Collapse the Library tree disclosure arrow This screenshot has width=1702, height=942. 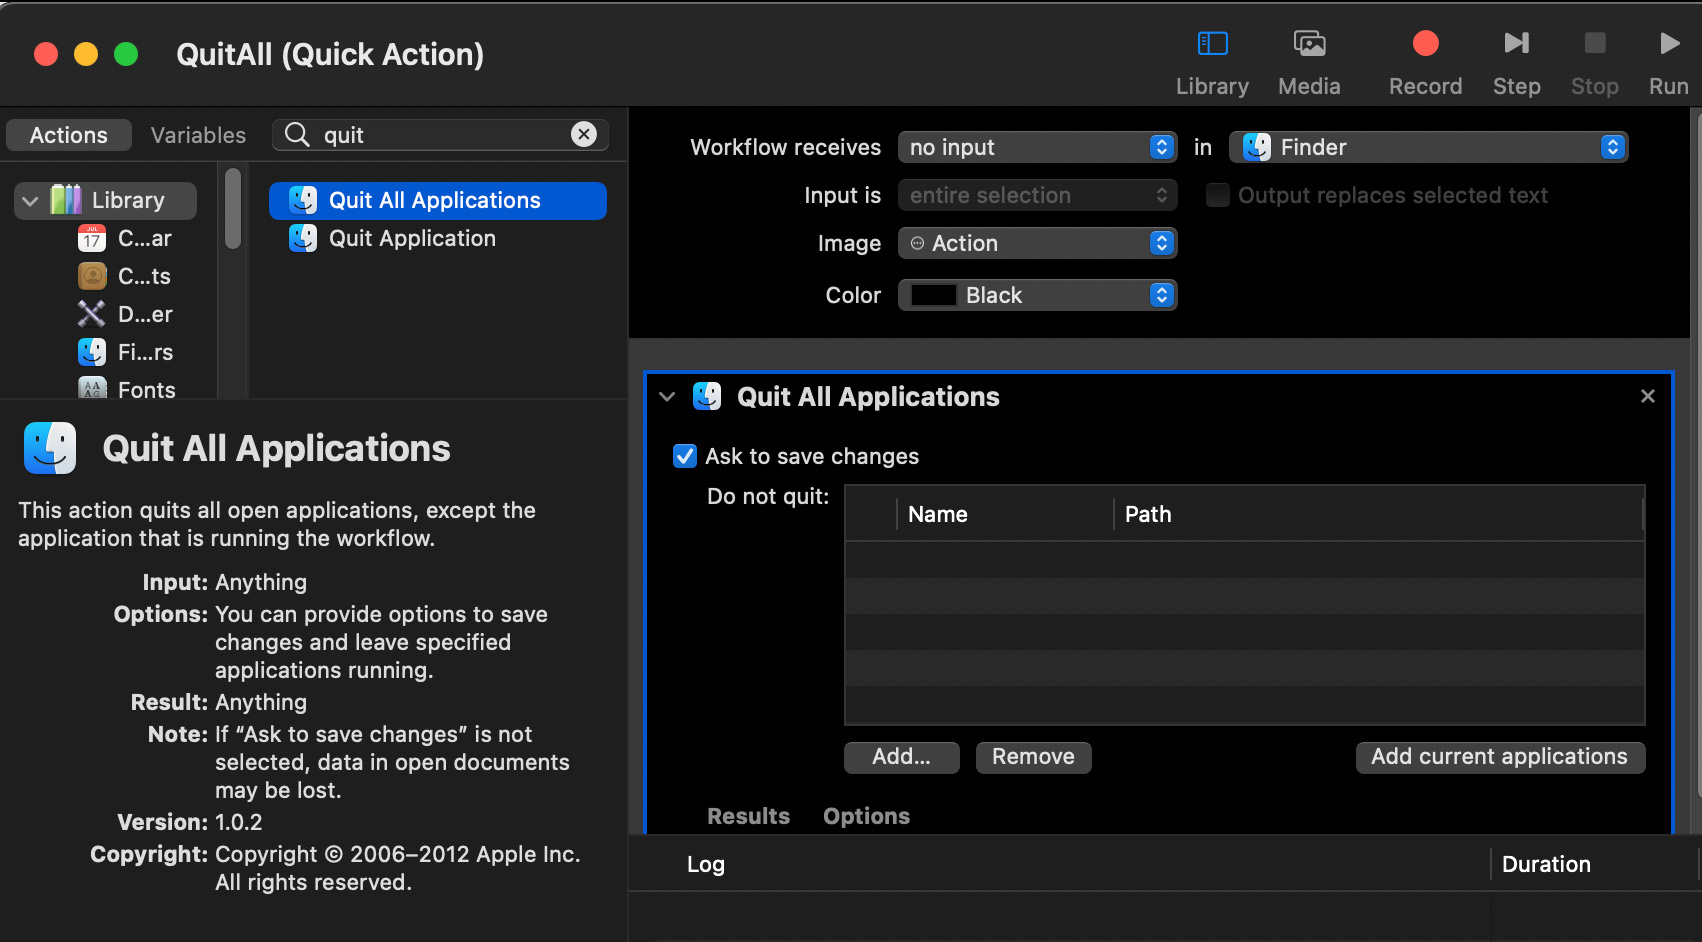pyautogui.click(x=30, y=201)
